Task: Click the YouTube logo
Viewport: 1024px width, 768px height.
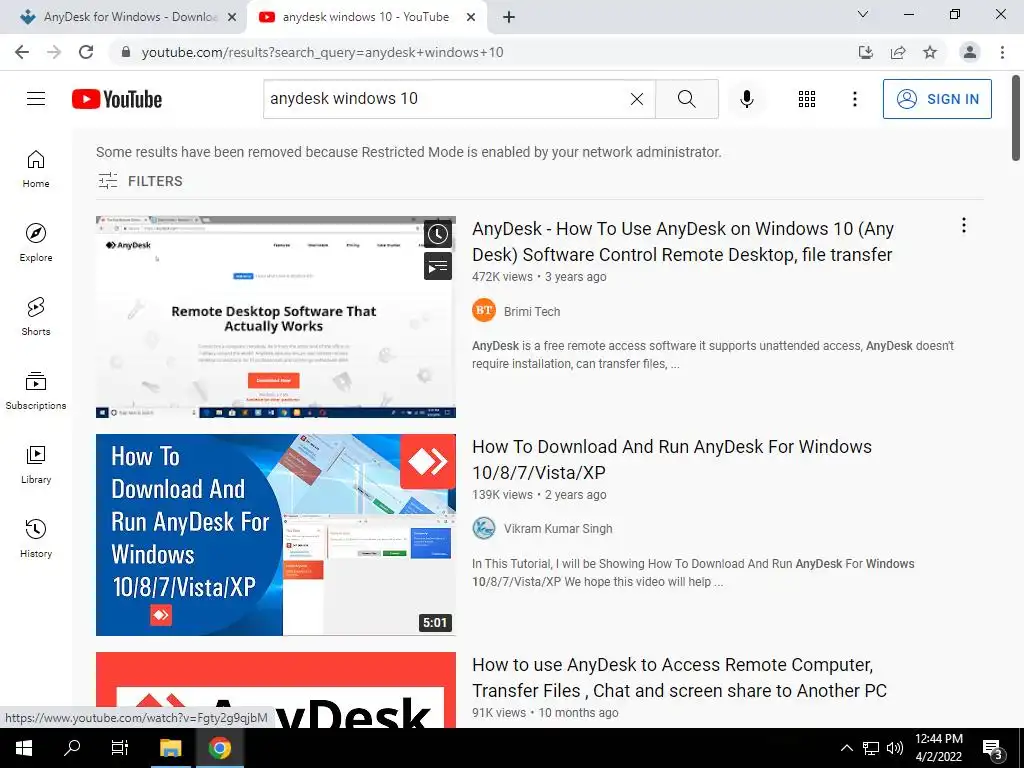Action: click(117, 99)
